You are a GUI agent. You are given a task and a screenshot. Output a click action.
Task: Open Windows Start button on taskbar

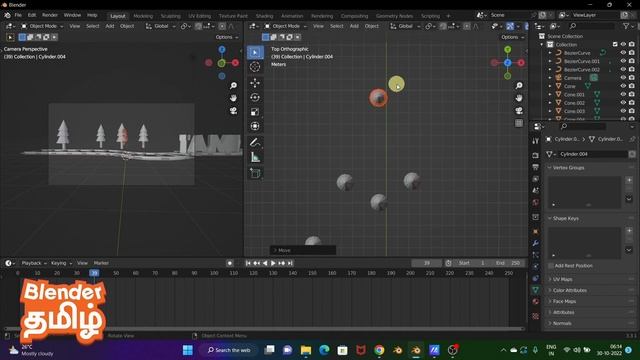[188, 350]
